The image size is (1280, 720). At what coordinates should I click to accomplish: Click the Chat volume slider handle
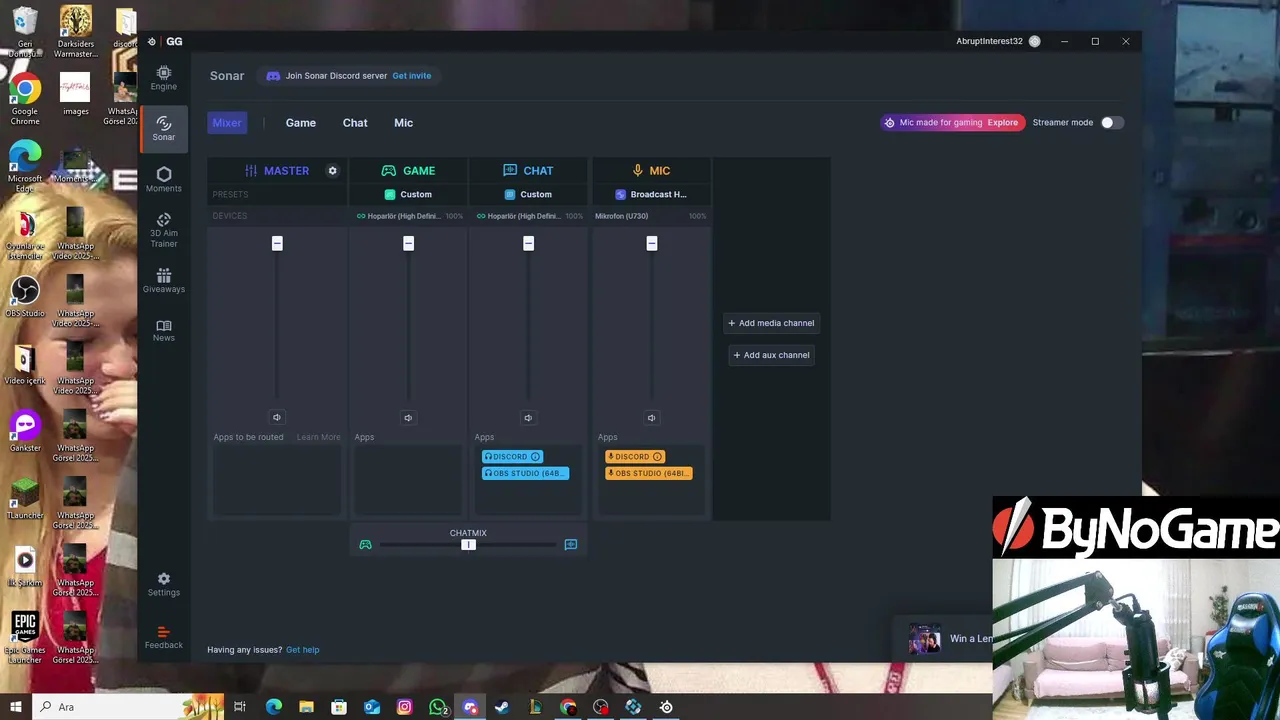pyautogui.click(x=528, y=244)
